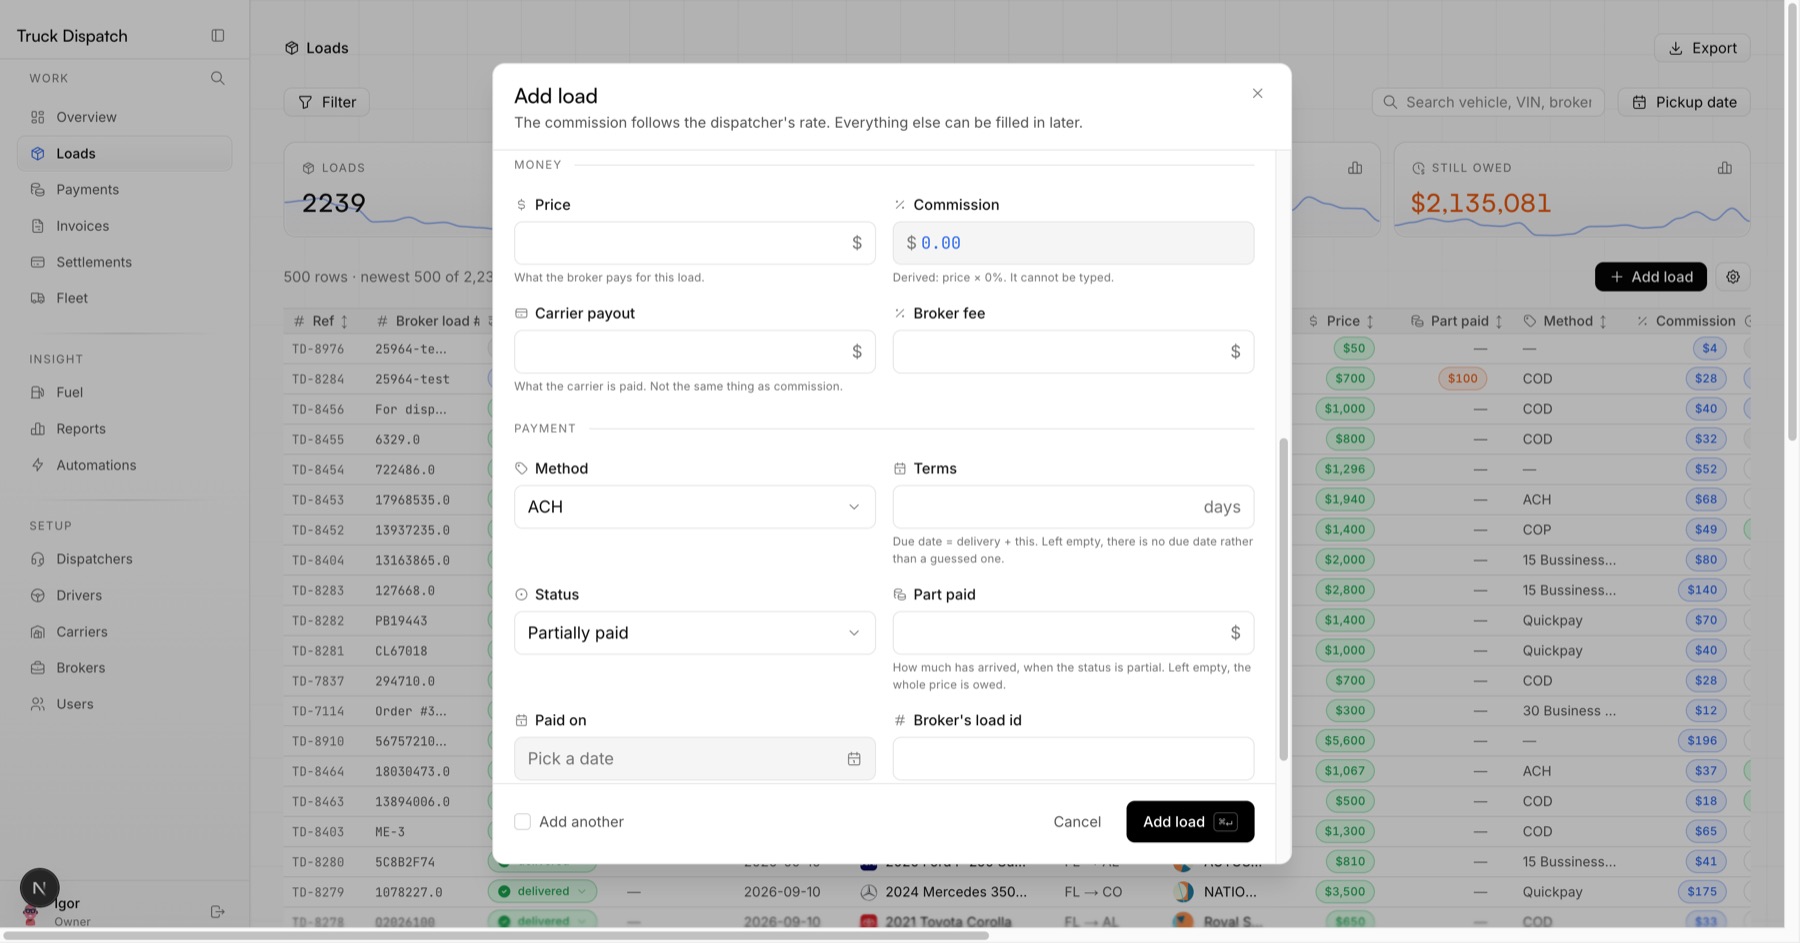Open Brokers setup page
This screenshot has width=1800, height=943.
pyautogui.click(x=125, y=668)
